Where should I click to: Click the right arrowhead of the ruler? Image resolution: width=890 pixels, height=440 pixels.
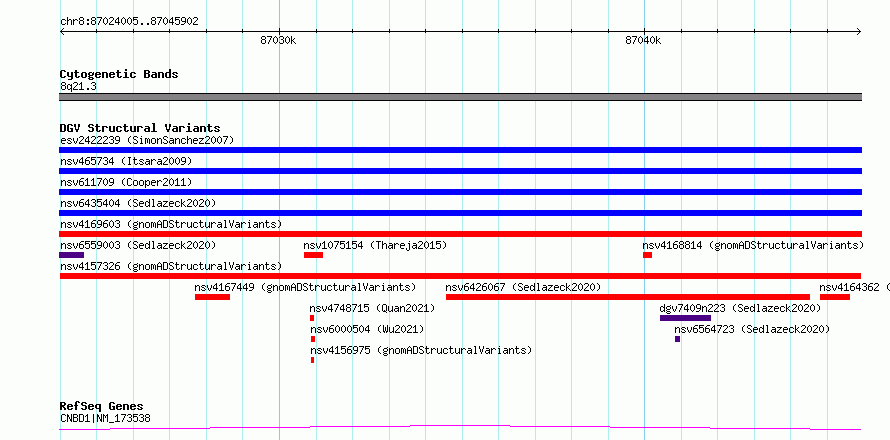click(x=859, y=32)
